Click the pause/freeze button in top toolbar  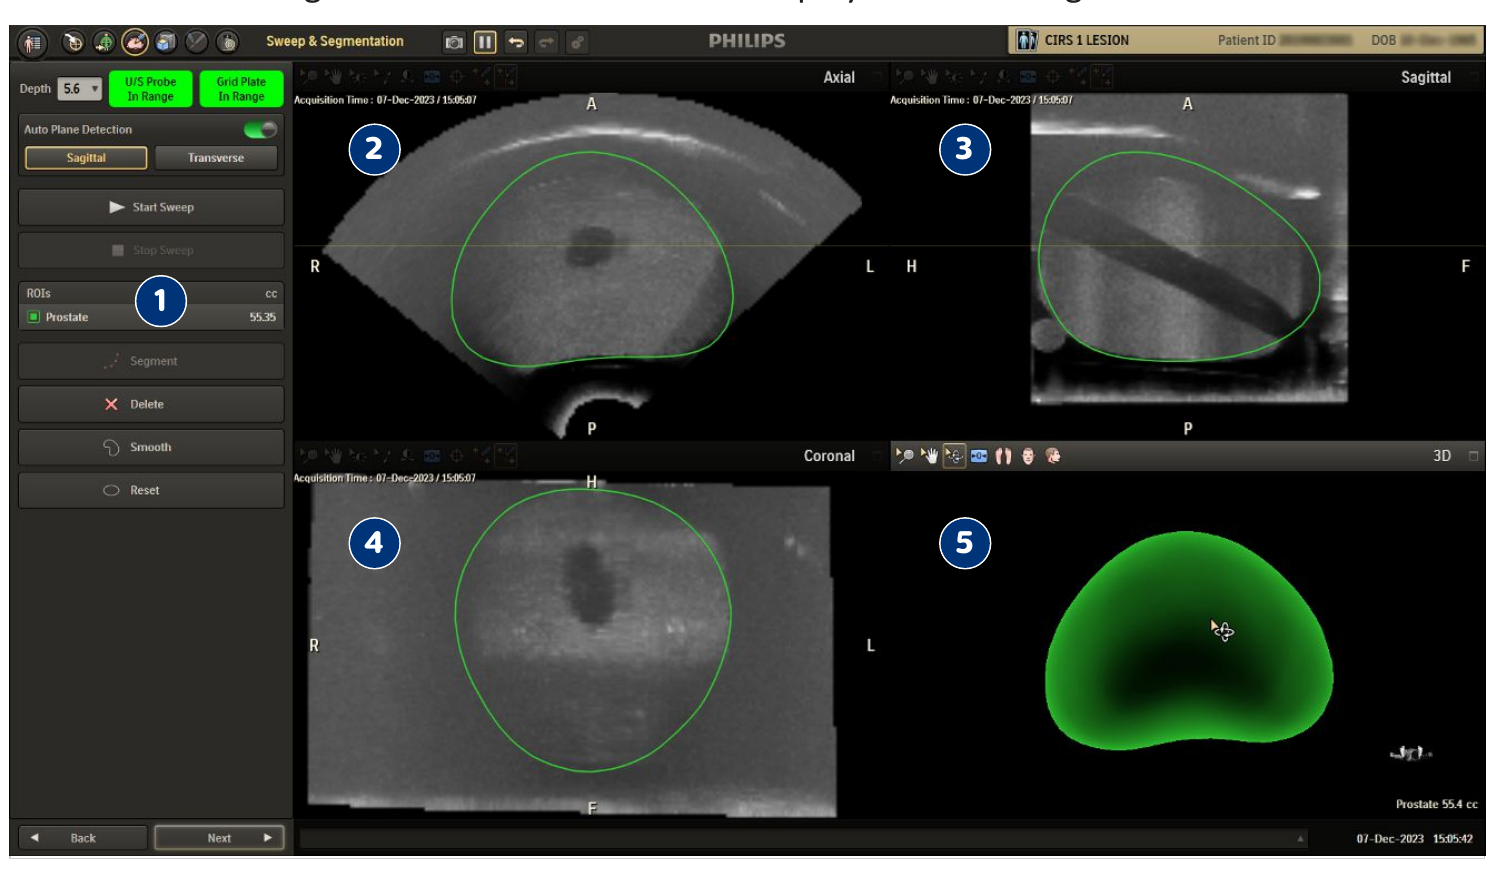click(485, 42)
